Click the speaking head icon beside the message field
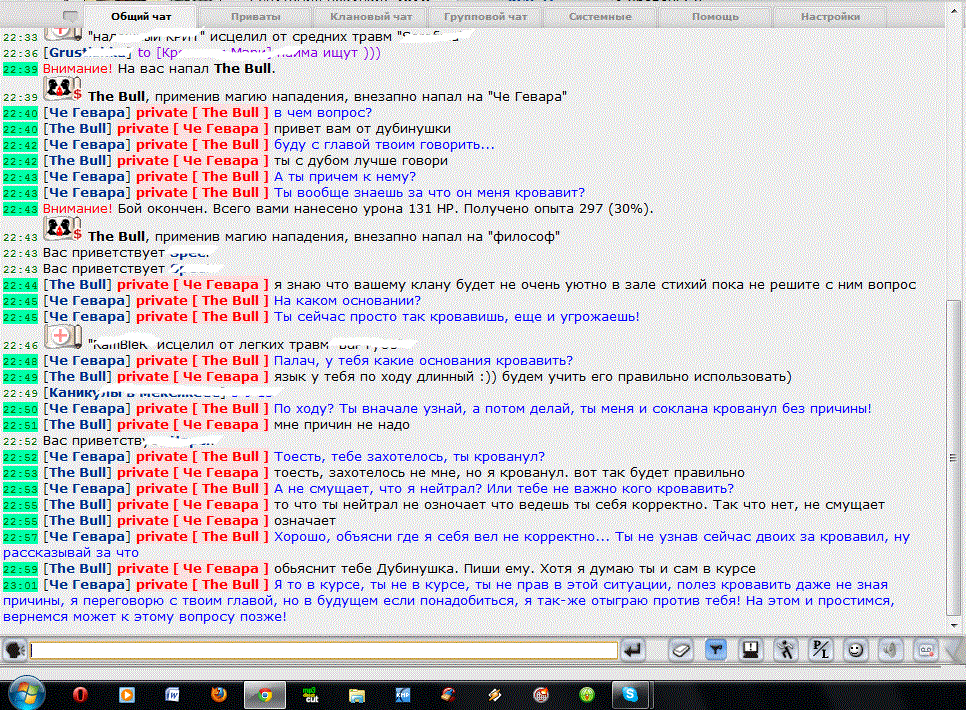 coord(15,650)
